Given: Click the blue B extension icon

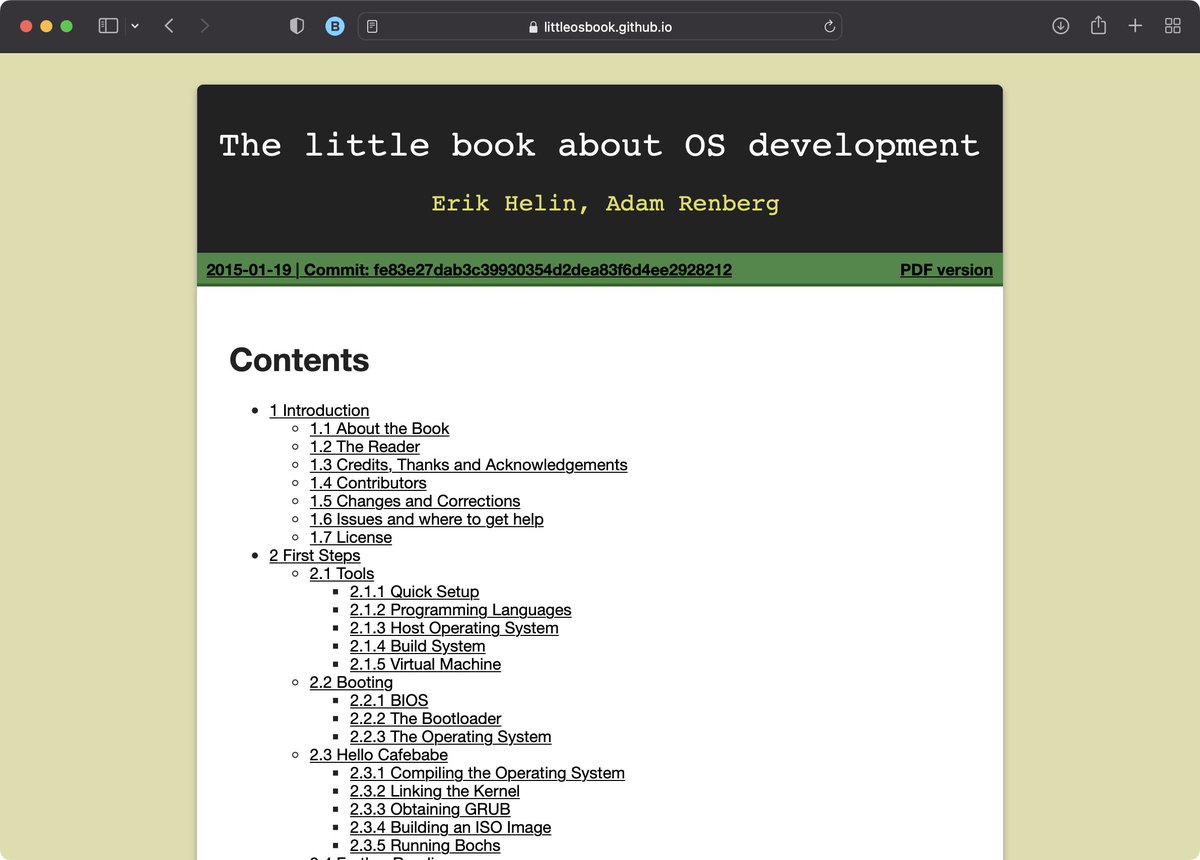Looking at the screenshot, I should click(335, 27).
